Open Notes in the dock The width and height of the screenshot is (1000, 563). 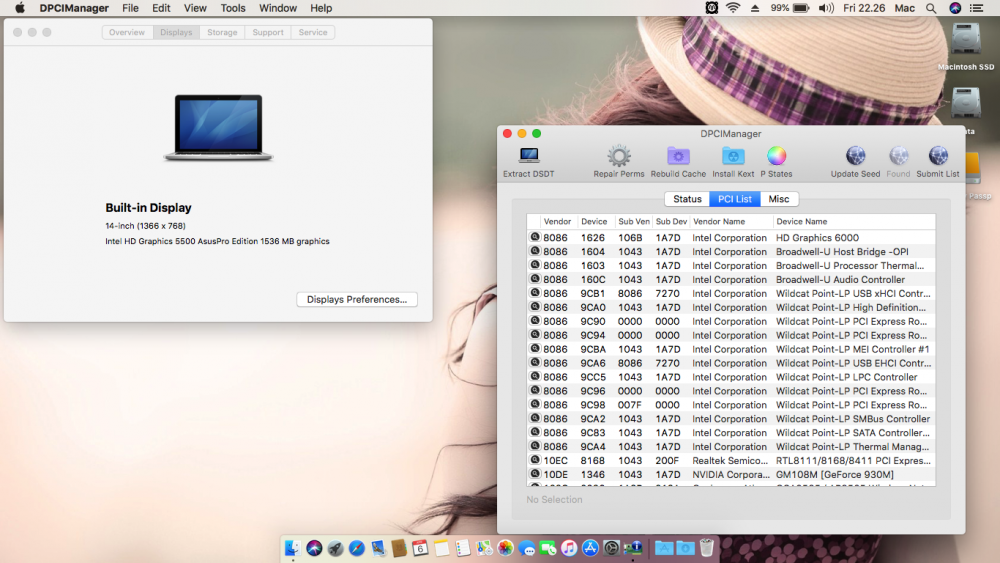[x=441, y=548]
